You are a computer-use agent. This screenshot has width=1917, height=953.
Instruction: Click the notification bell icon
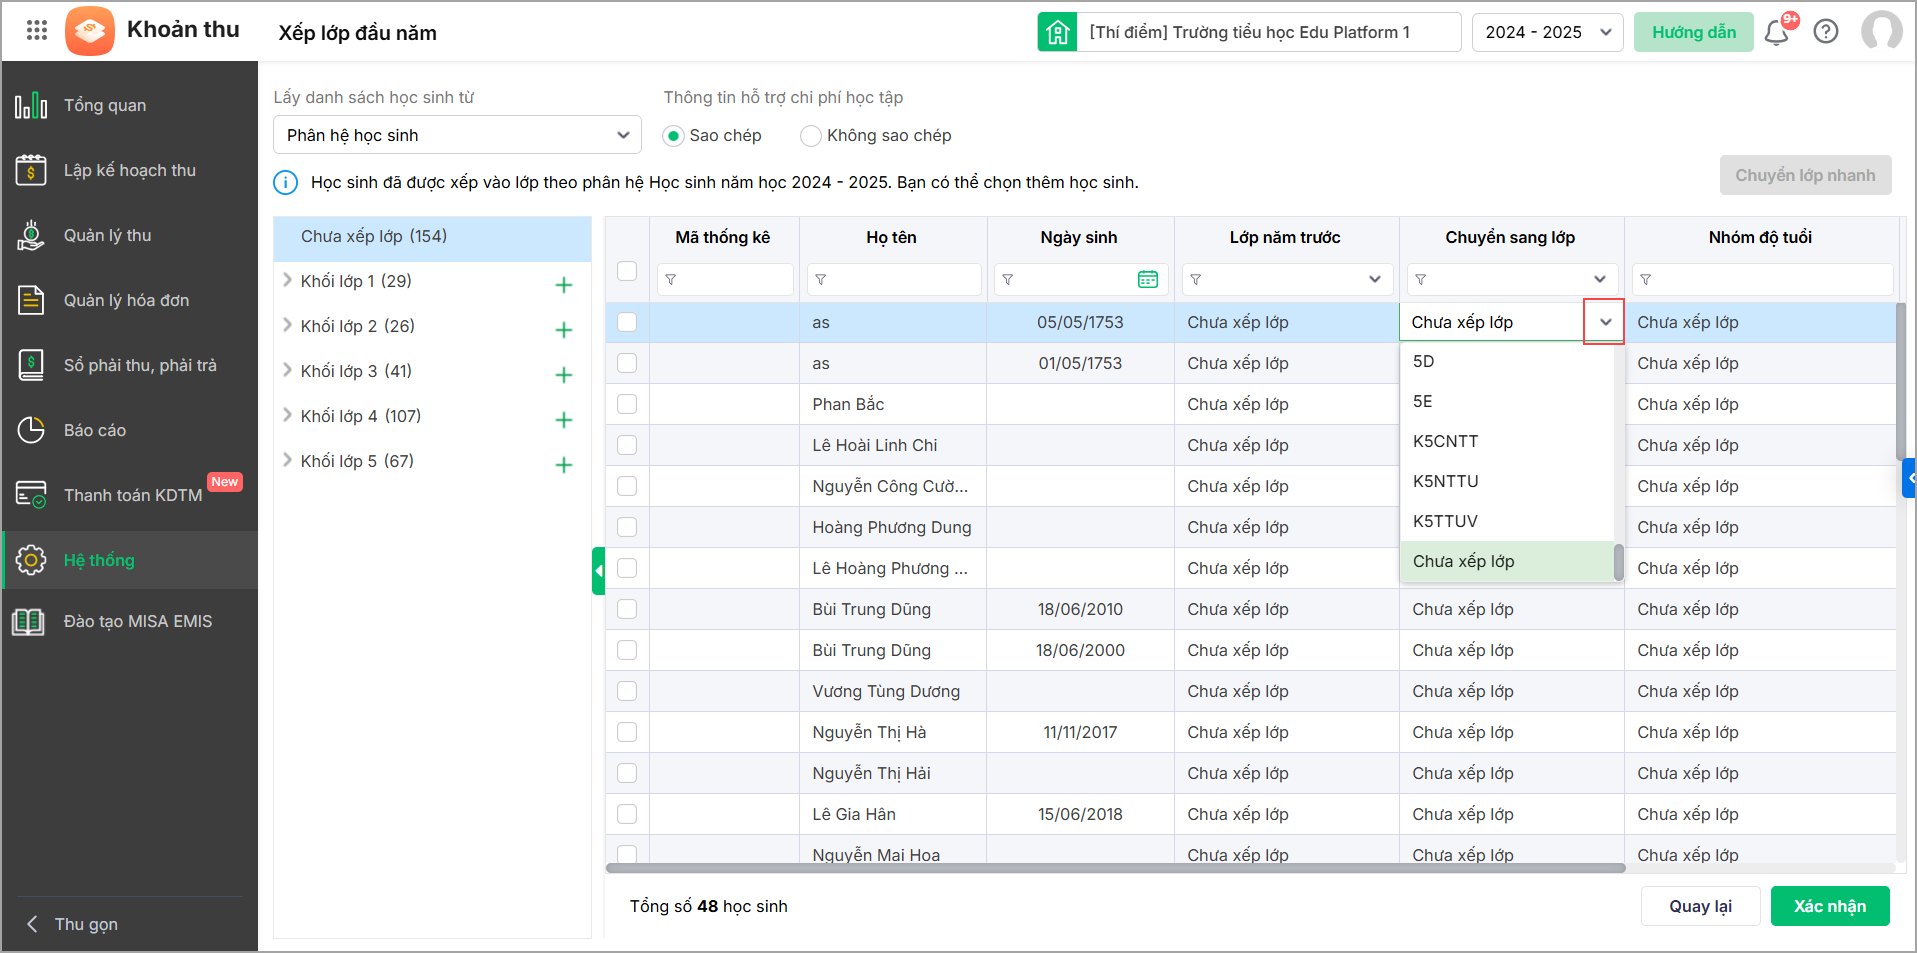1776,33
